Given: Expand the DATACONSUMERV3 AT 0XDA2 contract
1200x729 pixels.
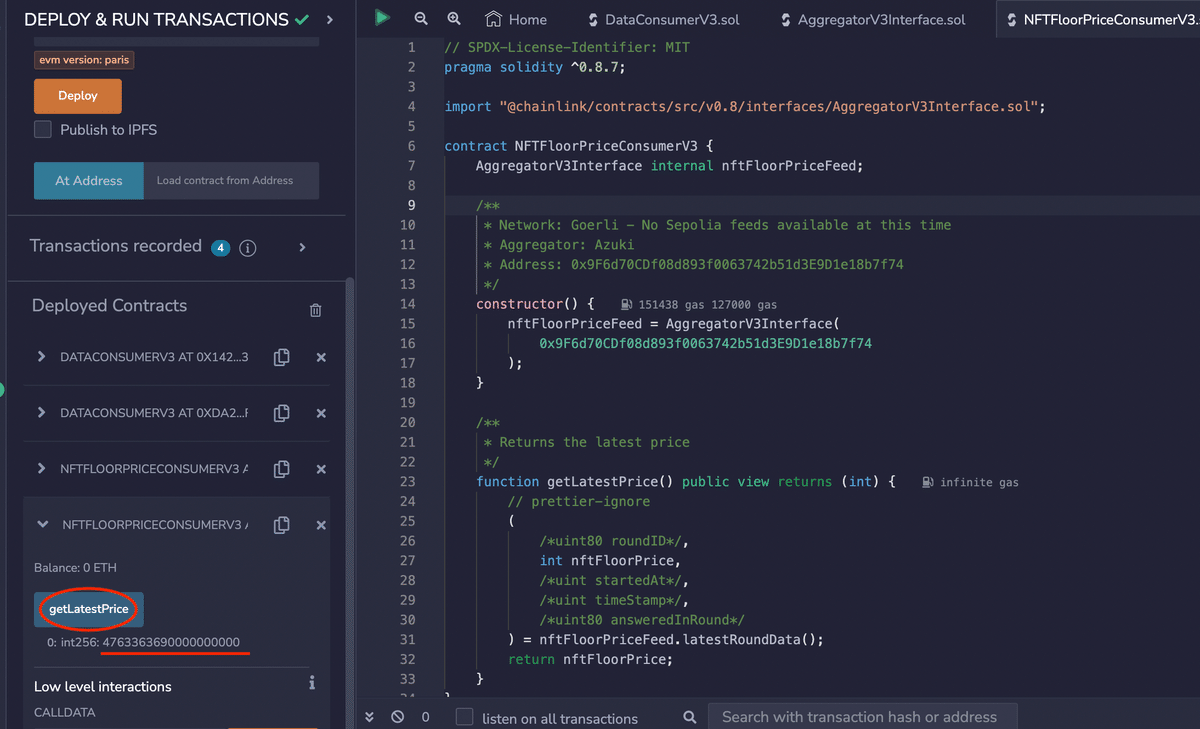Looking at the screenshot, I should [41, 413].
